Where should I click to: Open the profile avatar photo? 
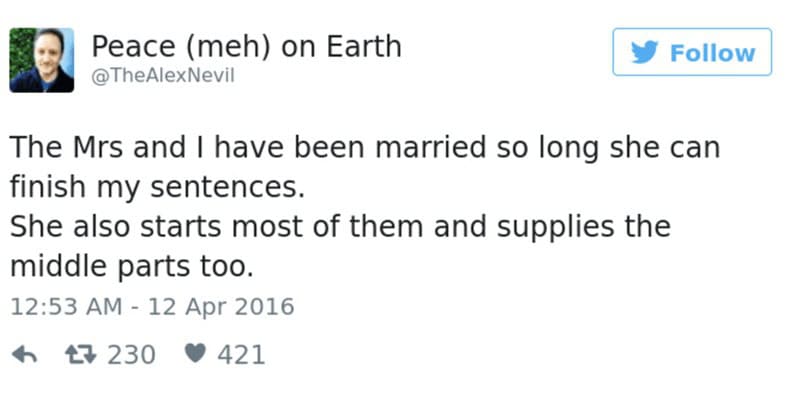pos(42,60)
